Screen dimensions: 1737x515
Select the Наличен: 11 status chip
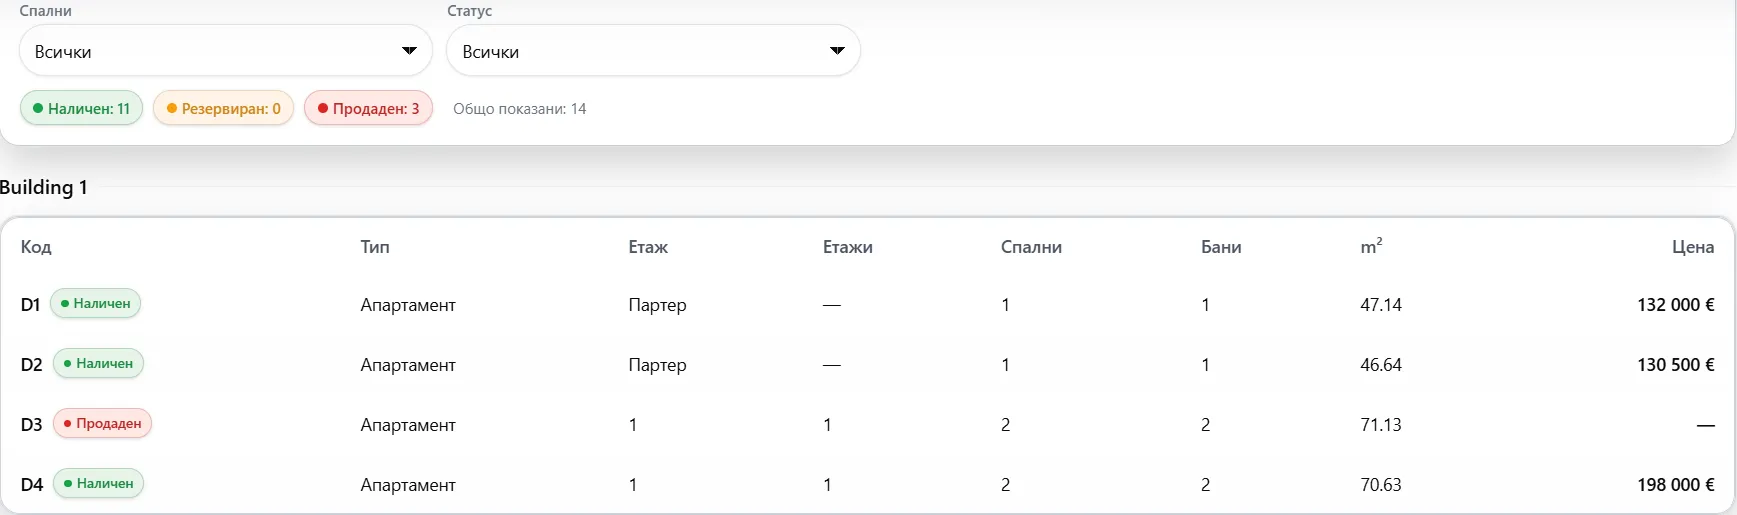[81, 108]
